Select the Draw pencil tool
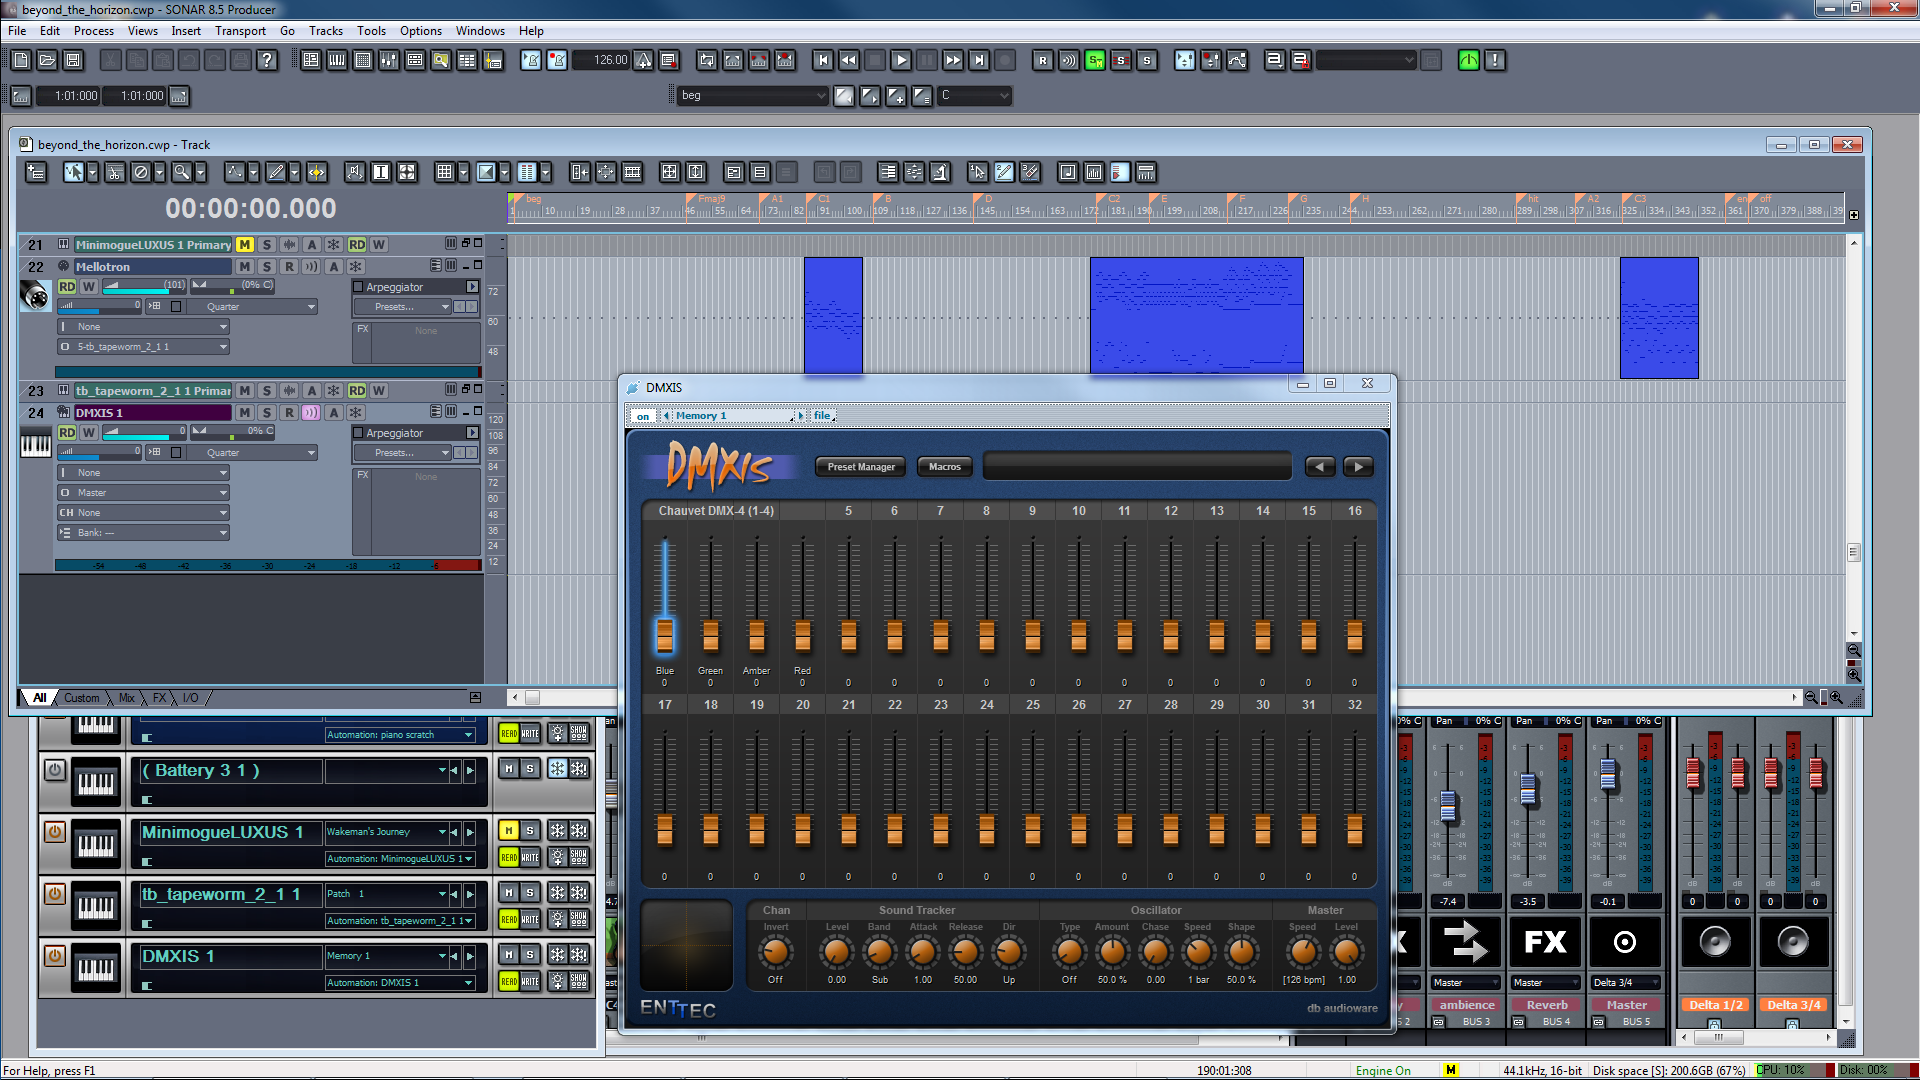1920x1080 pixels. click(276, 173)
